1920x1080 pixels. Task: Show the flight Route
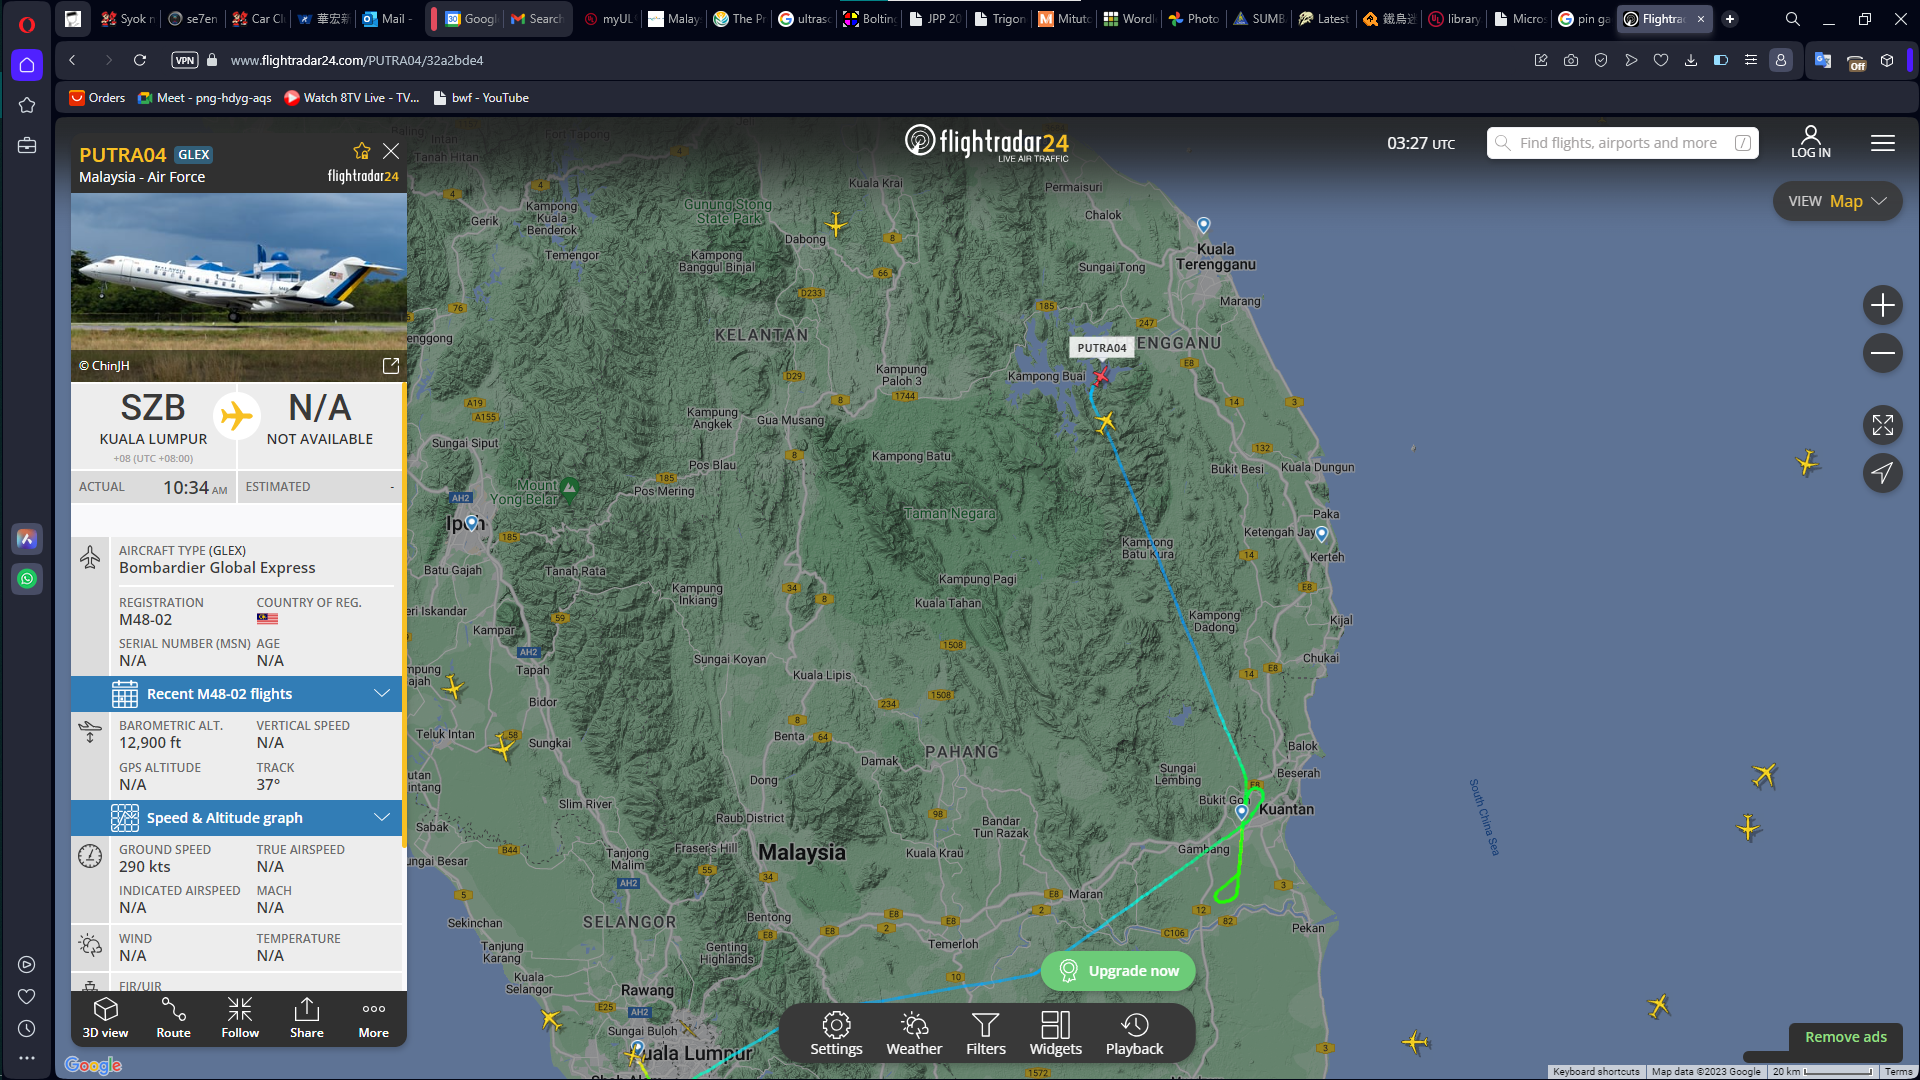173,1018
